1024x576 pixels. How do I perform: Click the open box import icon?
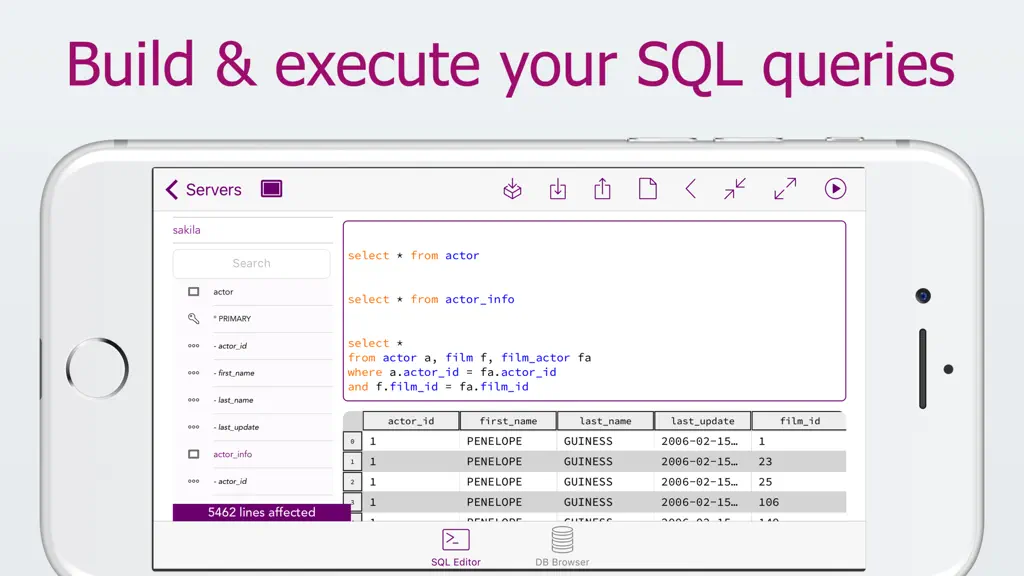point(513,189)
